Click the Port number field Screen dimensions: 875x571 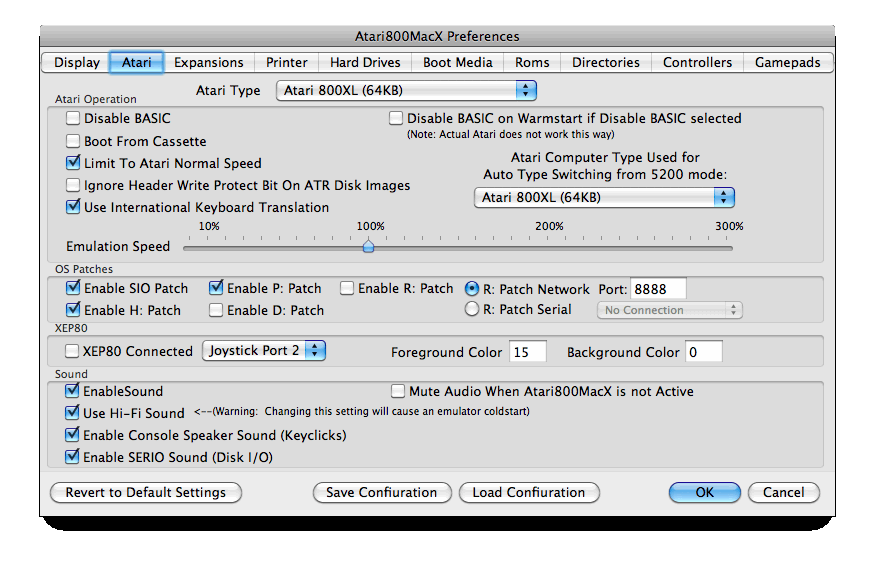tap(658, 289)
